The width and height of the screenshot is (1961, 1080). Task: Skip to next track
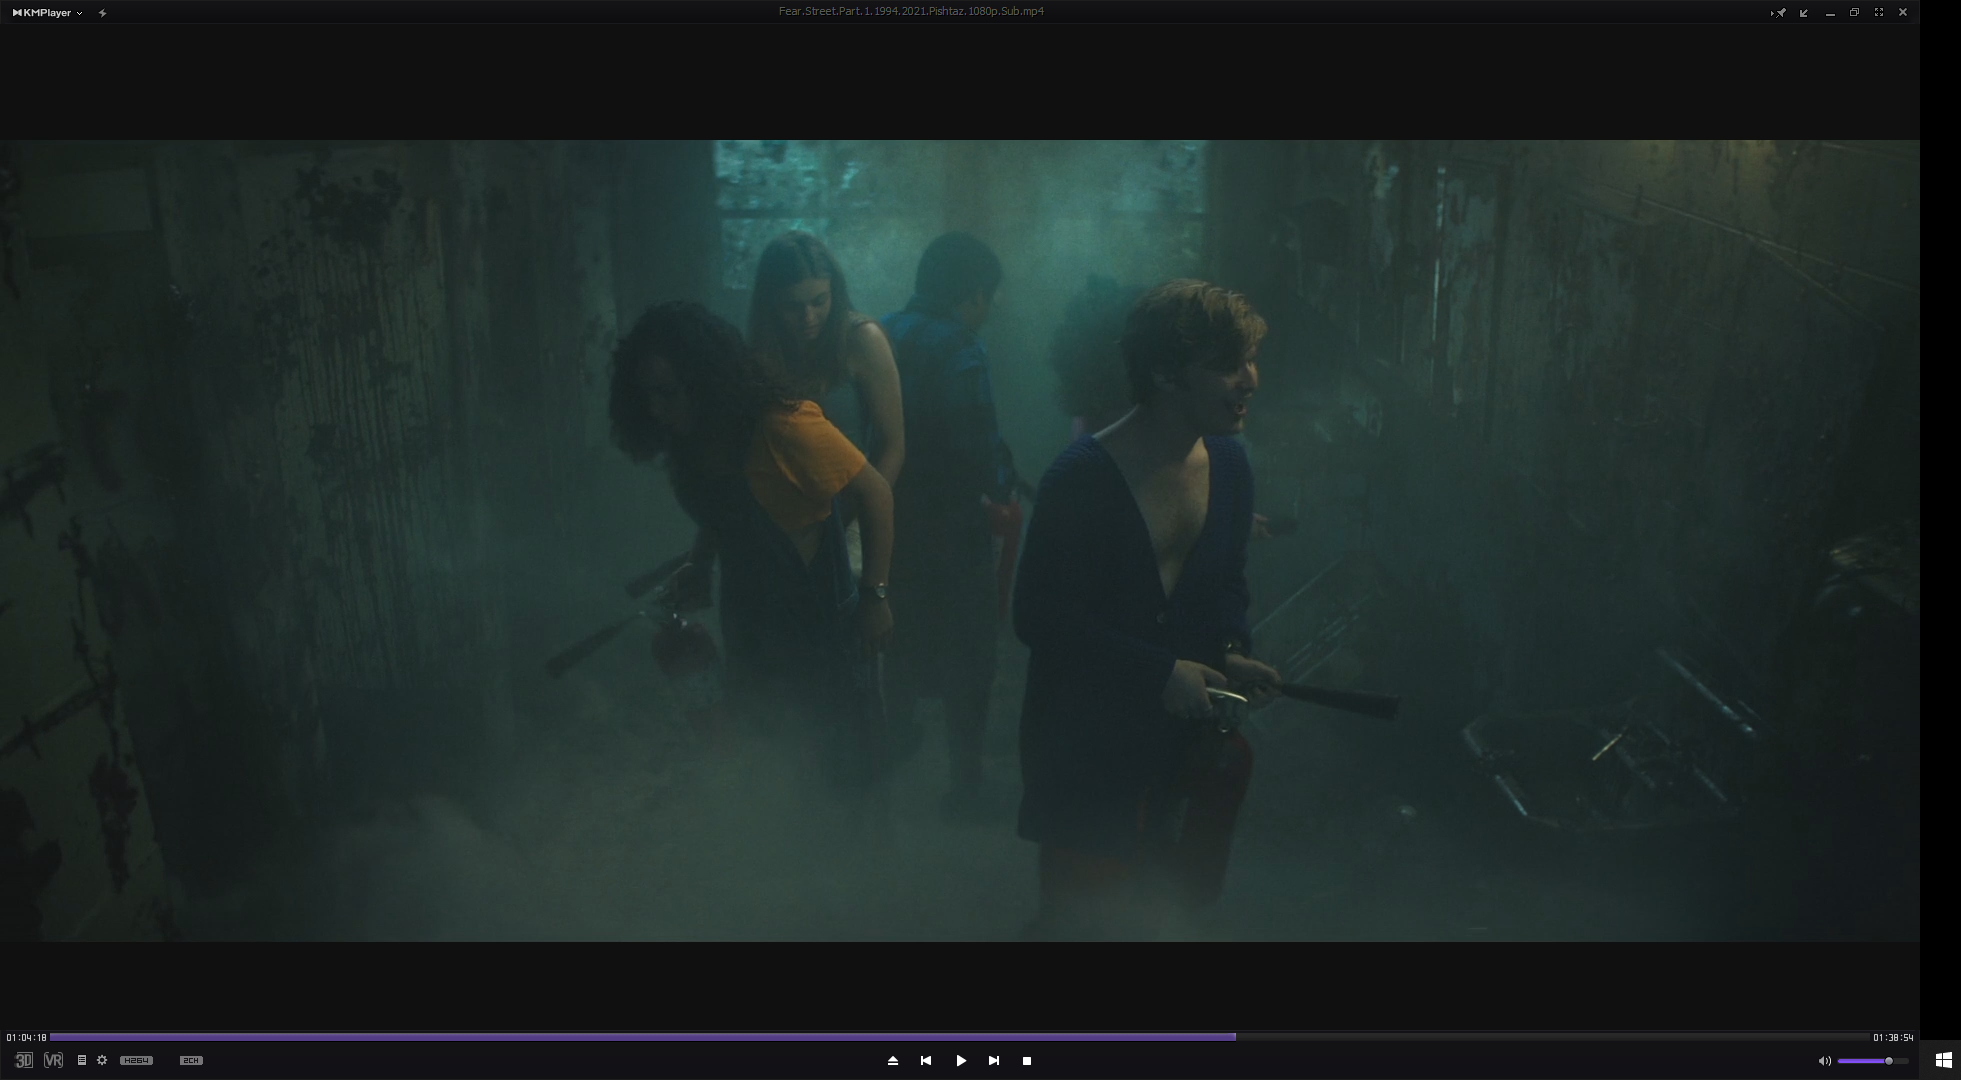[x=994, y=1061]
